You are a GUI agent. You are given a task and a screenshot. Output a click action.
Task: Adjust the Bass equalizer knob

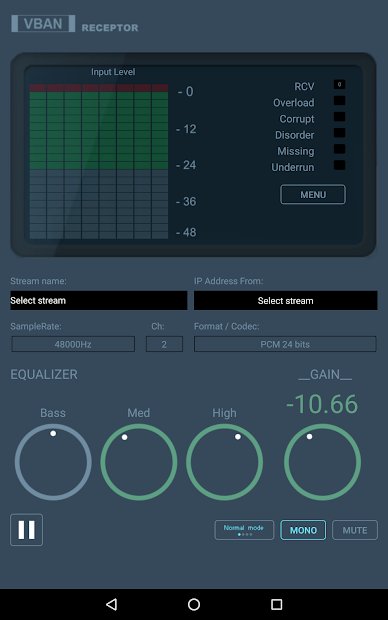(x=53, y=462)
